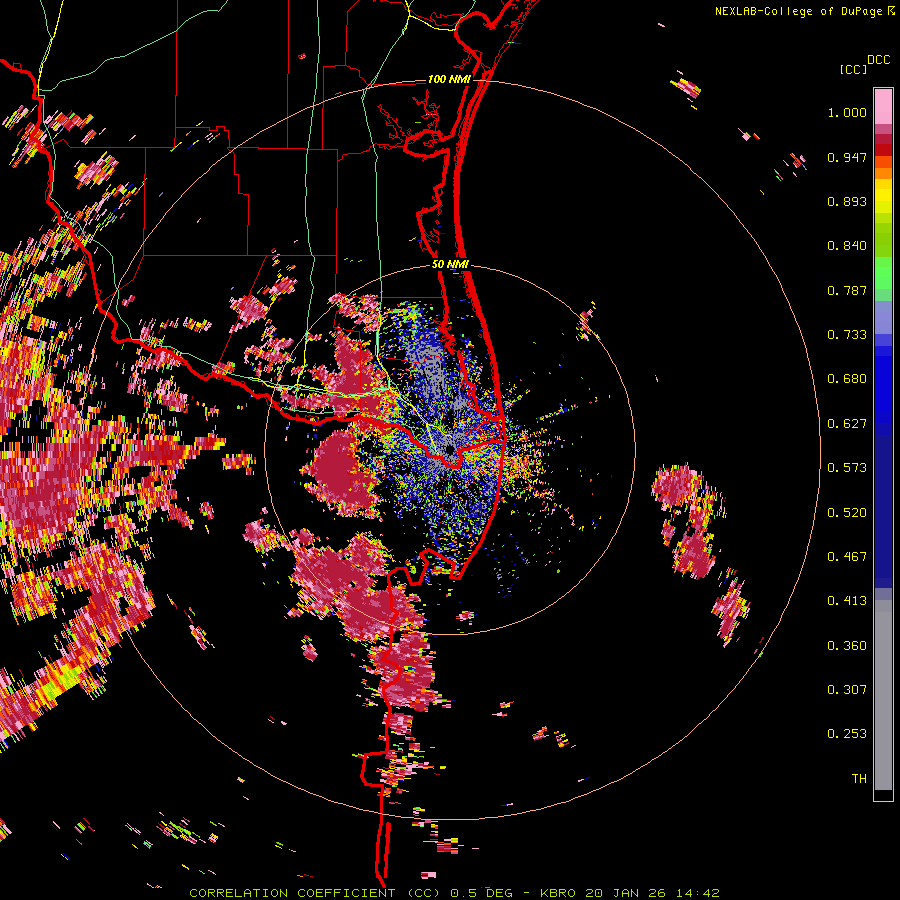Click the 0.520 scale value

[x=847, y=513]
